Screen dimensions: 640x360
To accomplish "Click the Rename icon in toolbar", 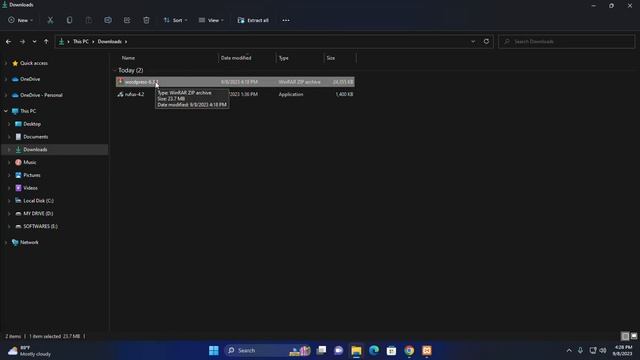I will [x=108, y=20].
